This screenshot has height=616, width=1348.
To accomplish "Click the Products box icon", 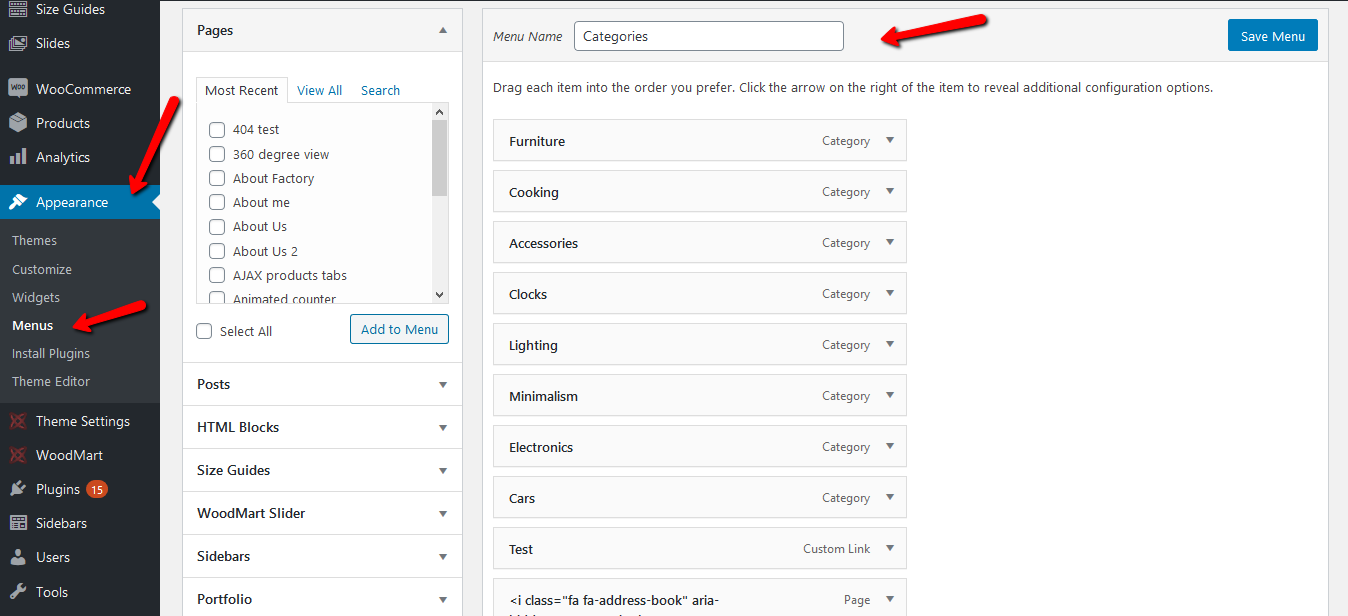I will coord(18,123).
